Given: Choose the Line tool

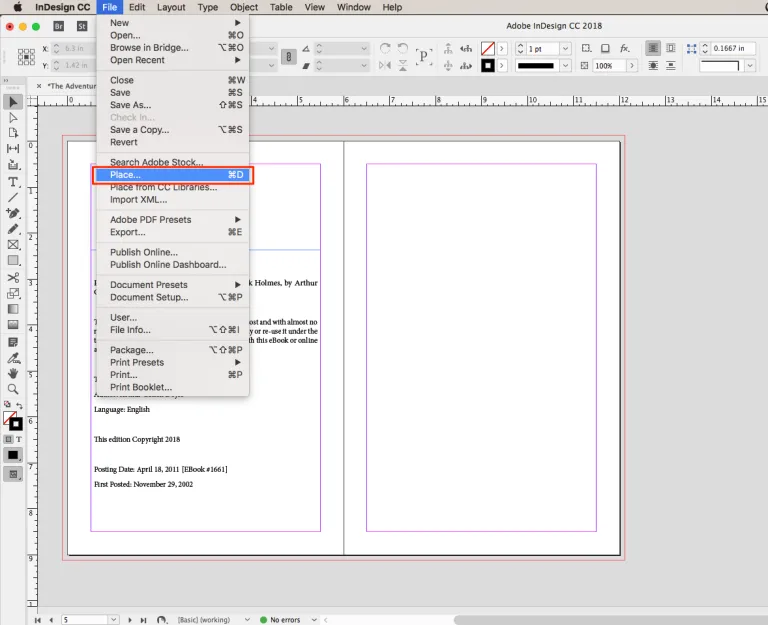Looking at the screenshot, I should point(13,197).
